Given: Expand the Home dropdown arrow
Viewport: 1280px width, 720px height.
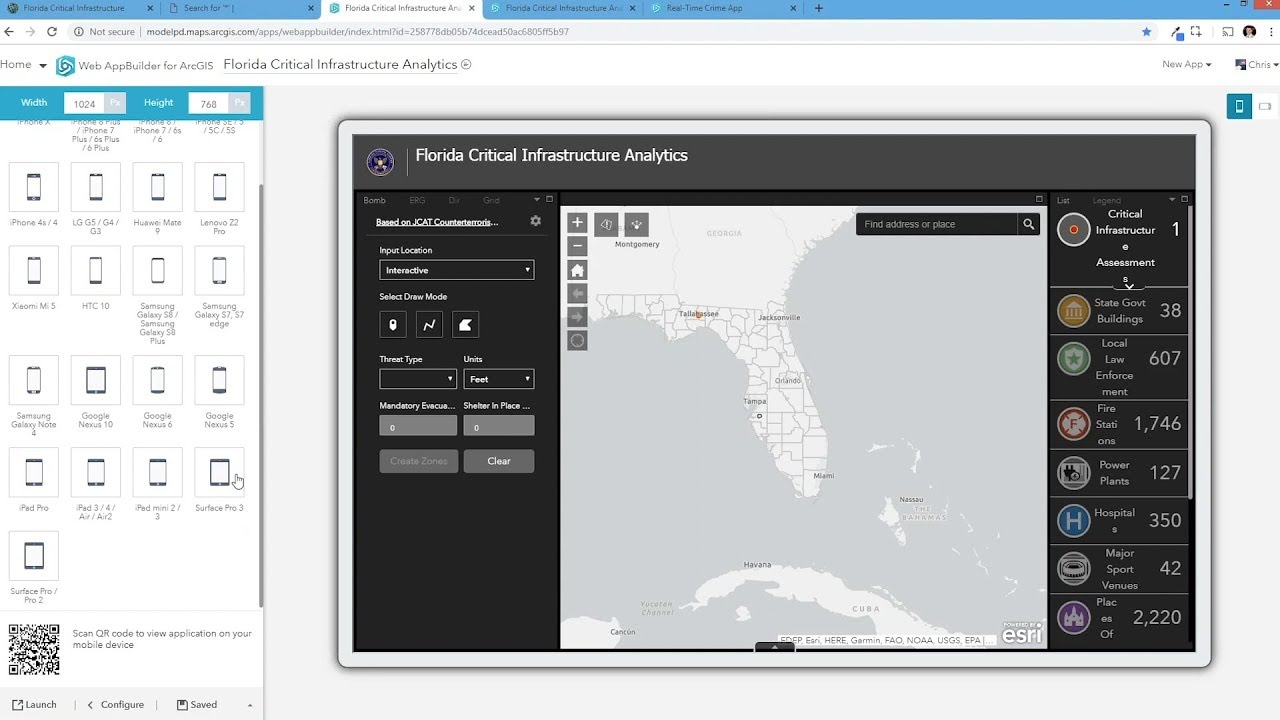Looking at the screenshot, I should point(42,66).
